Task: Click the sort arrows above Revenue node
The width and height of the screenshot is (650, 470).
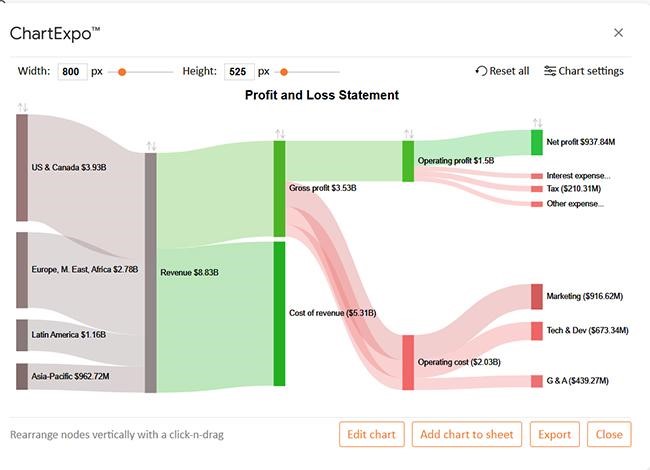Action: (x=151, y=145)
